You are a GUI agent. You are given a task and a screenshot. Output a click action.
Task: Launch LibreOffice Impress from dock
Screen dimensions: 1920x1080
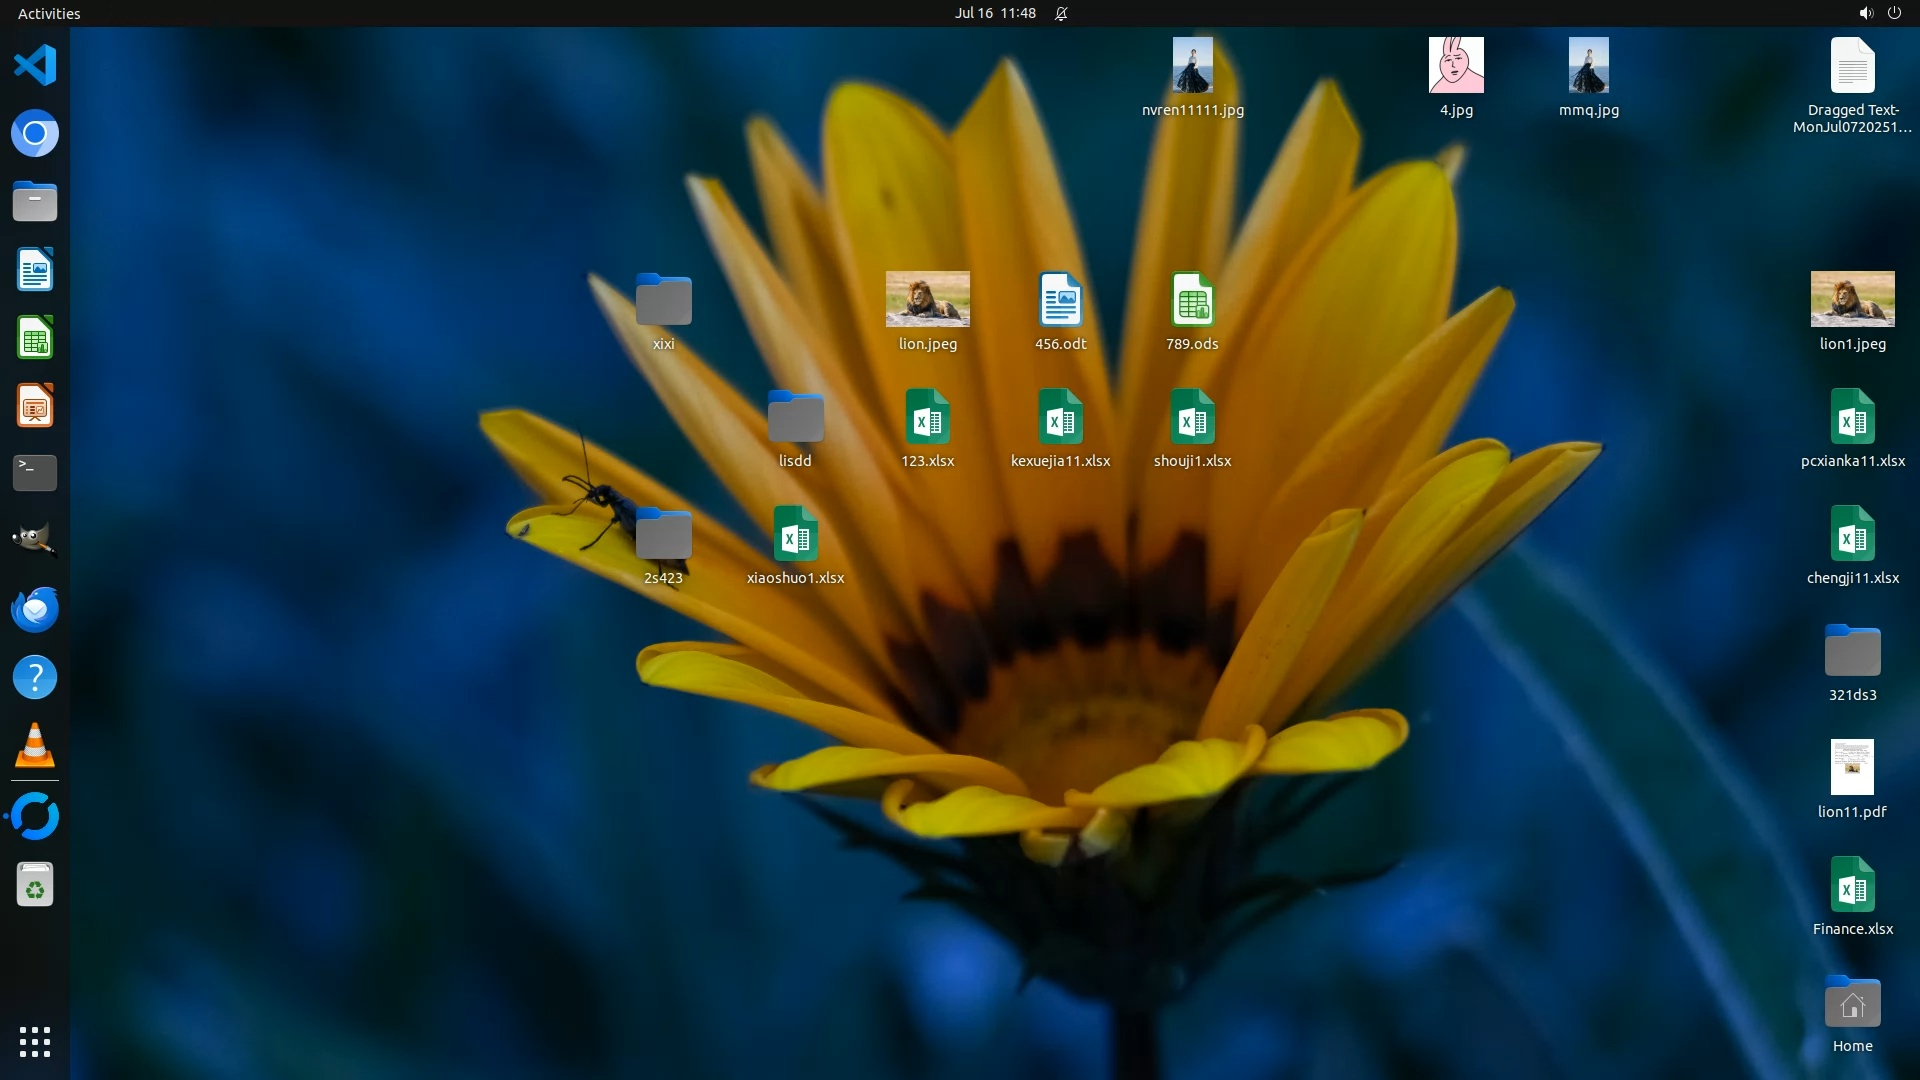point(35,406)
